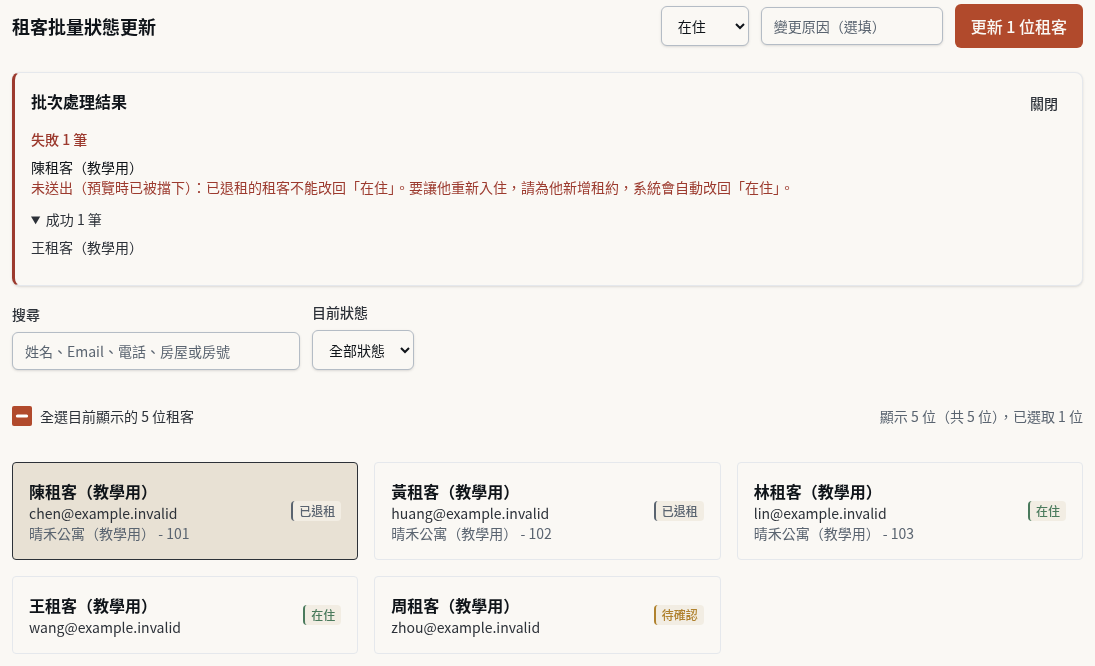Click the 批次處理結果 heading
Image resolution: width=1095 pixels, height=666 pixels.
pos(79,103)
